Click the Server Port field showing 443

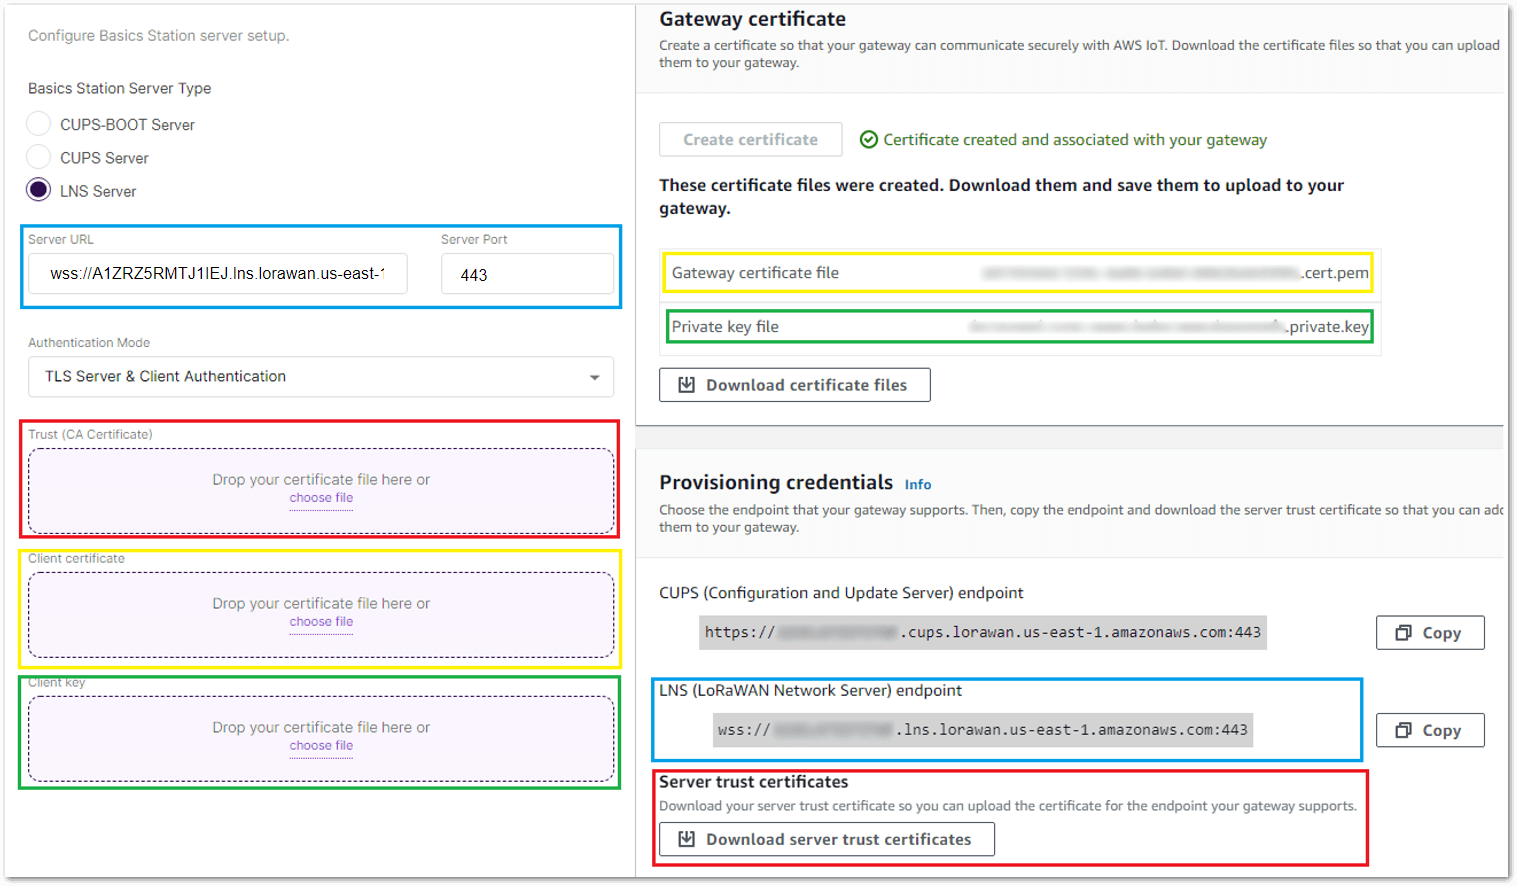click(x=527, y=274)
